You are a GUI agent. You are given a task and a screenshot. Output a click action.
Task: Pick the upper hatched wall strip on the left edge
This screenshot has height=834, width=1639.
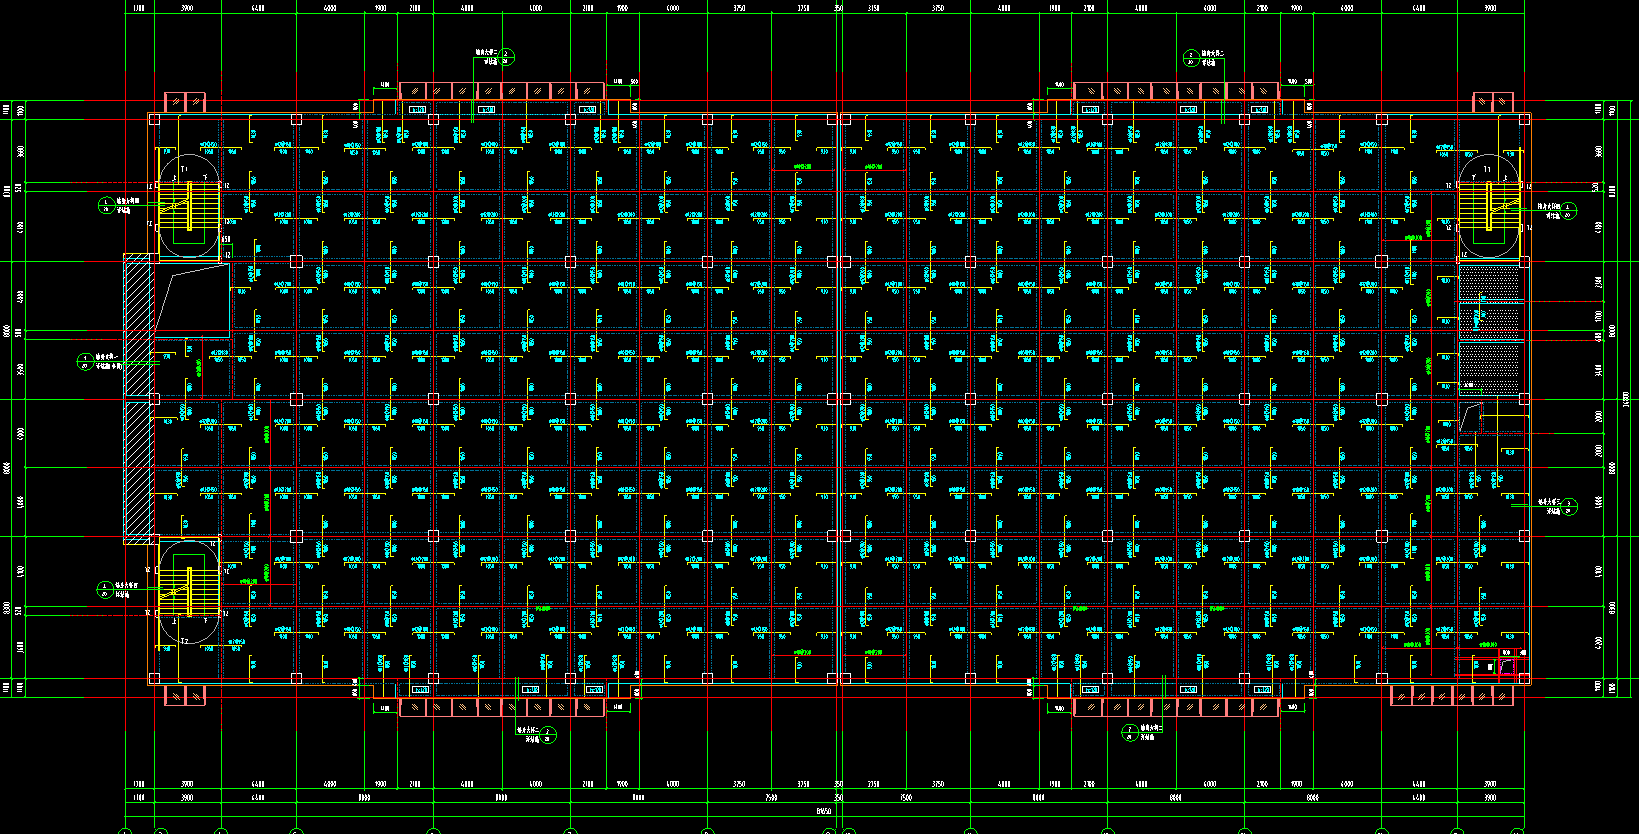138,325
